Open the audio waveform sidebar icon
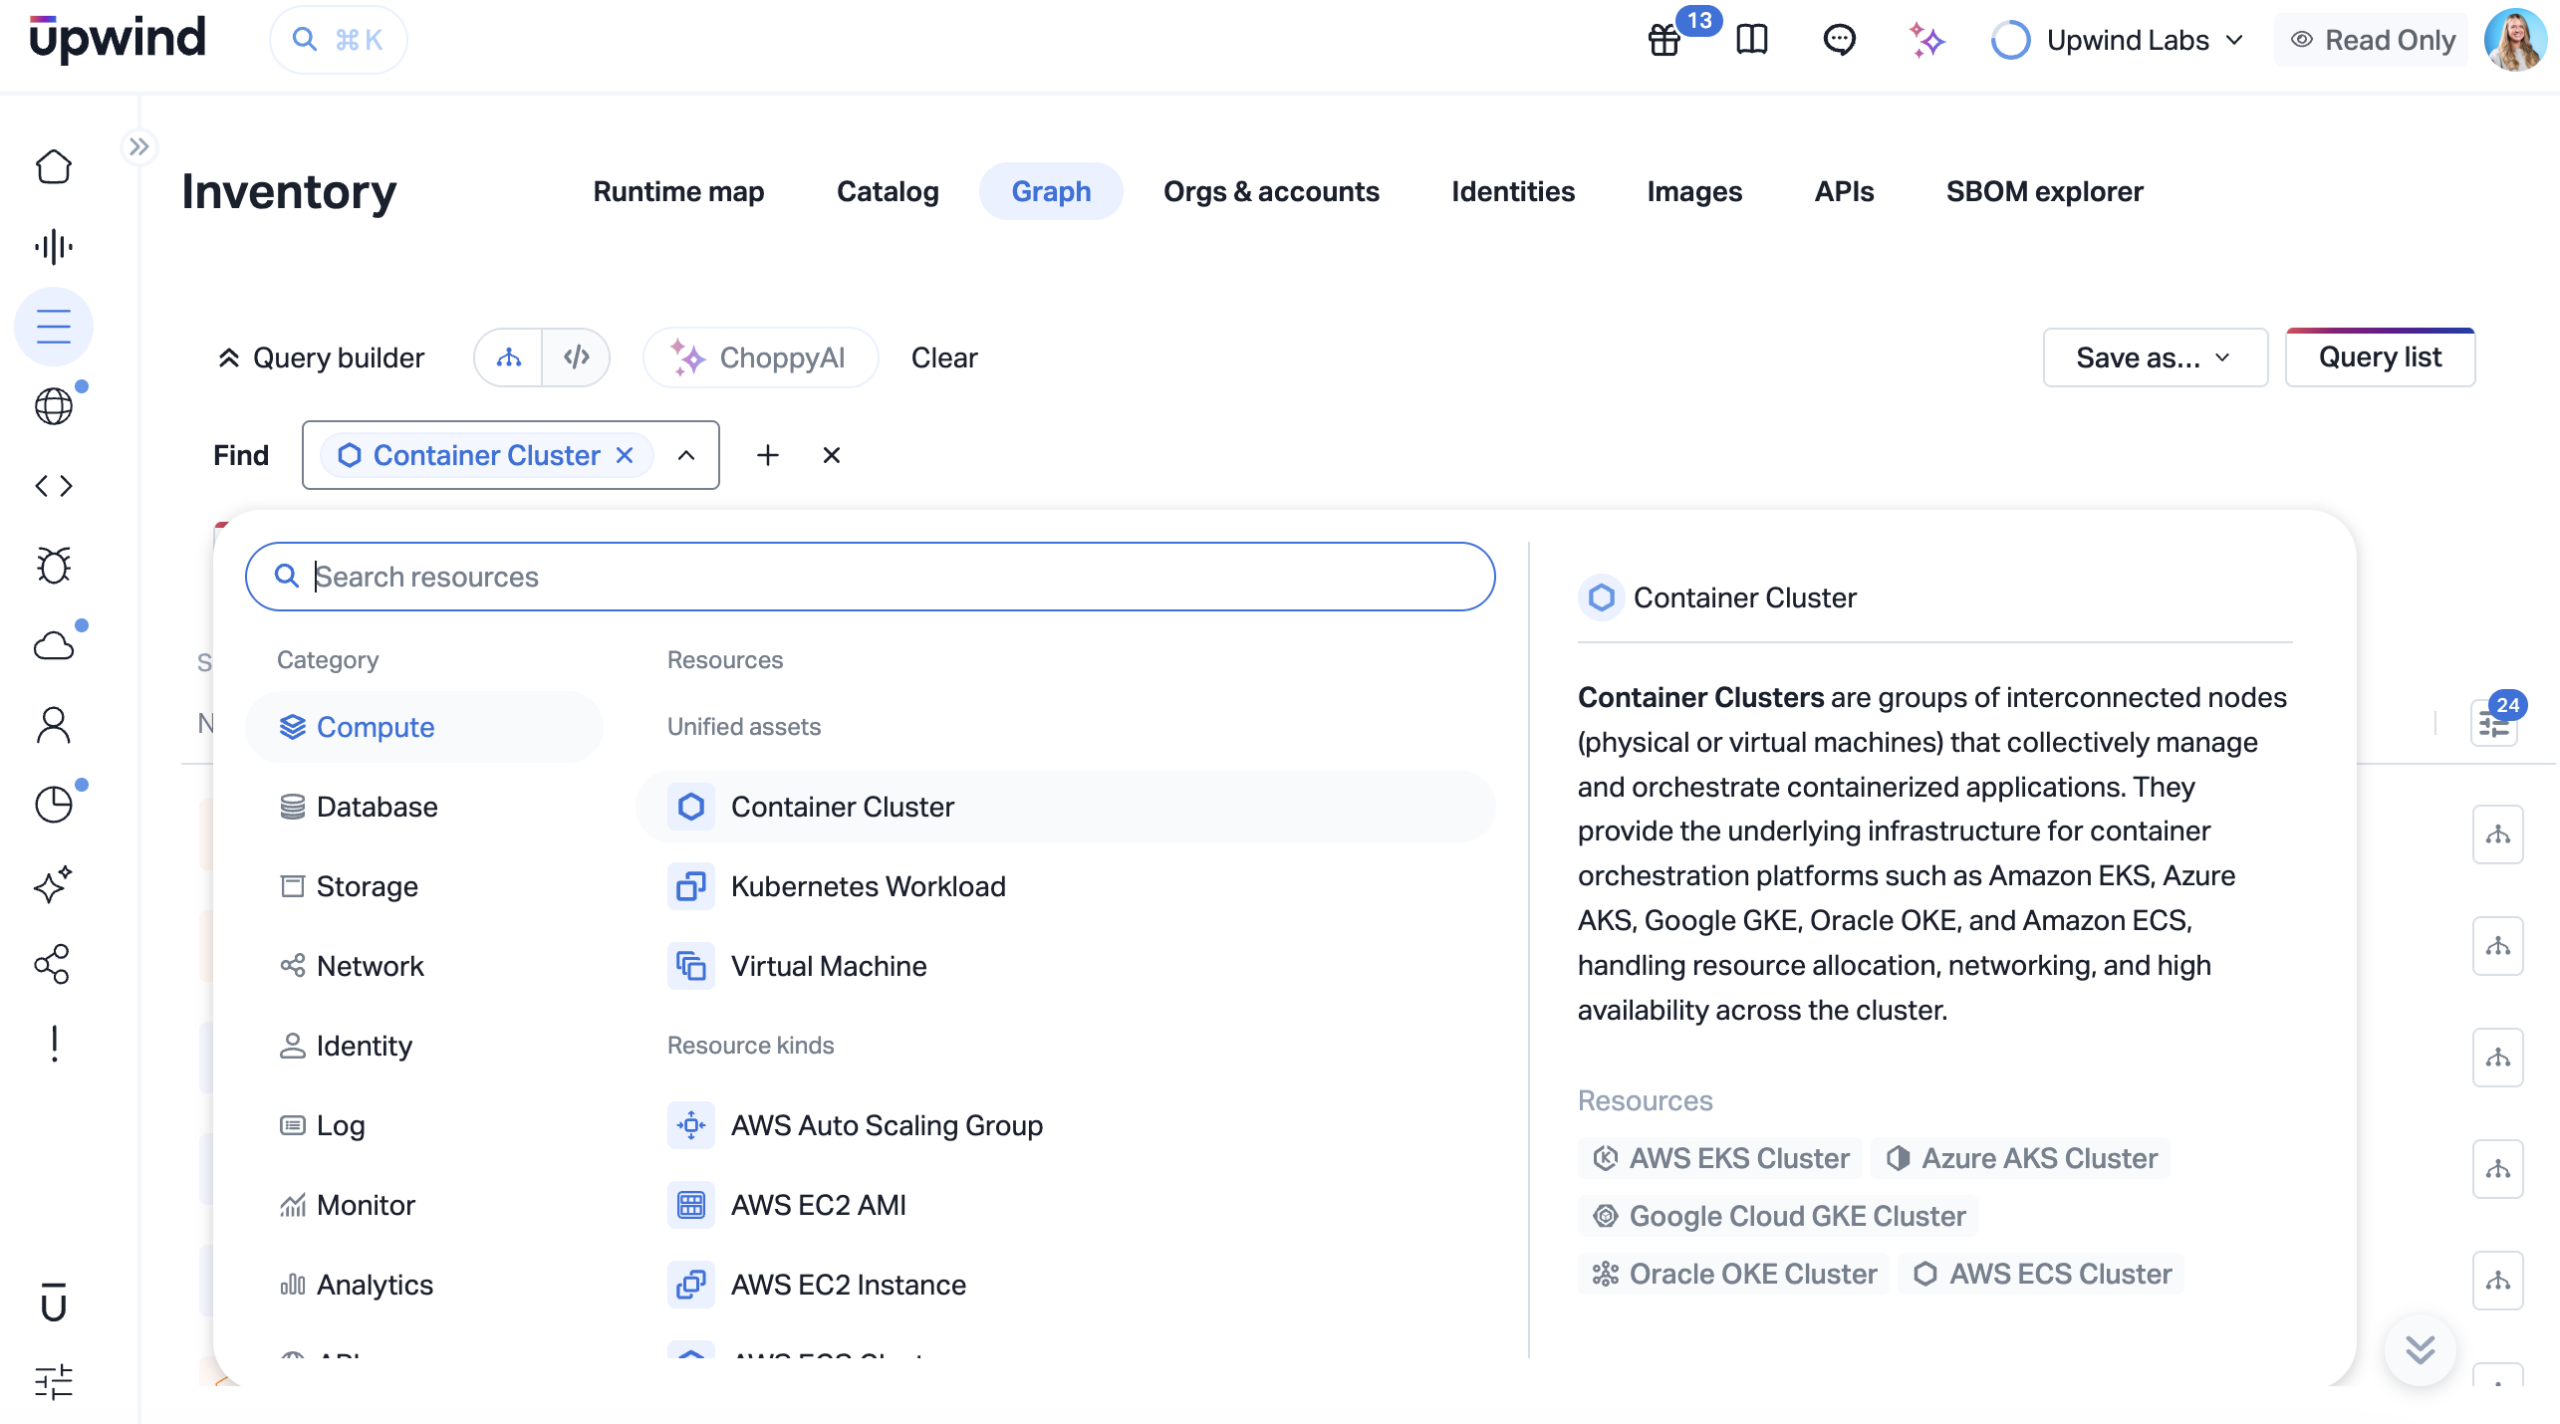Viewport: 2560px width, 1424px height. [x=54, y=247]
